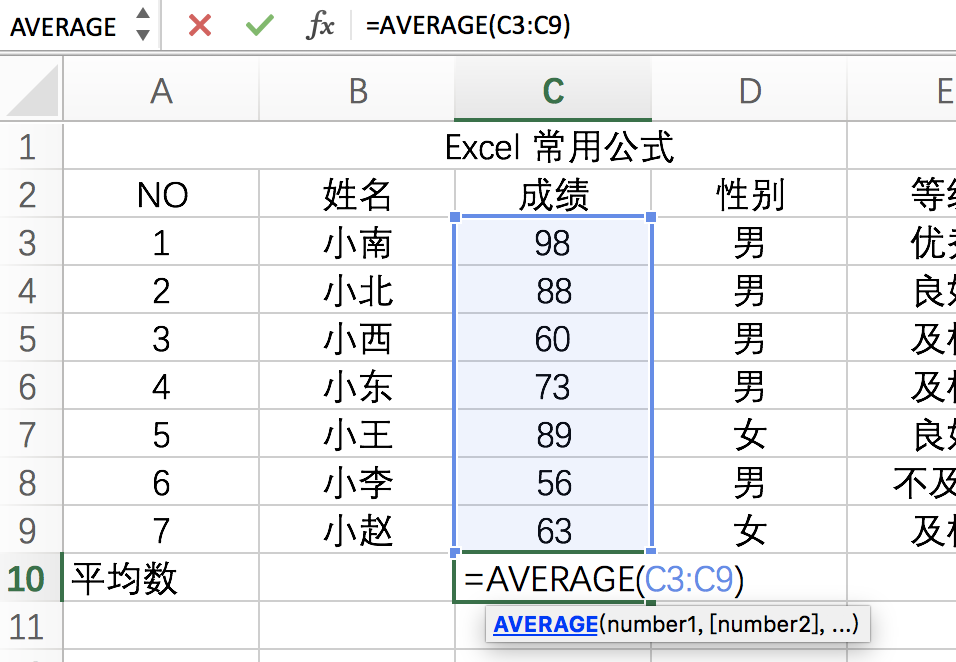Click into the formula bar text
Image resolution: width=956 pixels, height=662 pixels.
(x=468, y=26)
